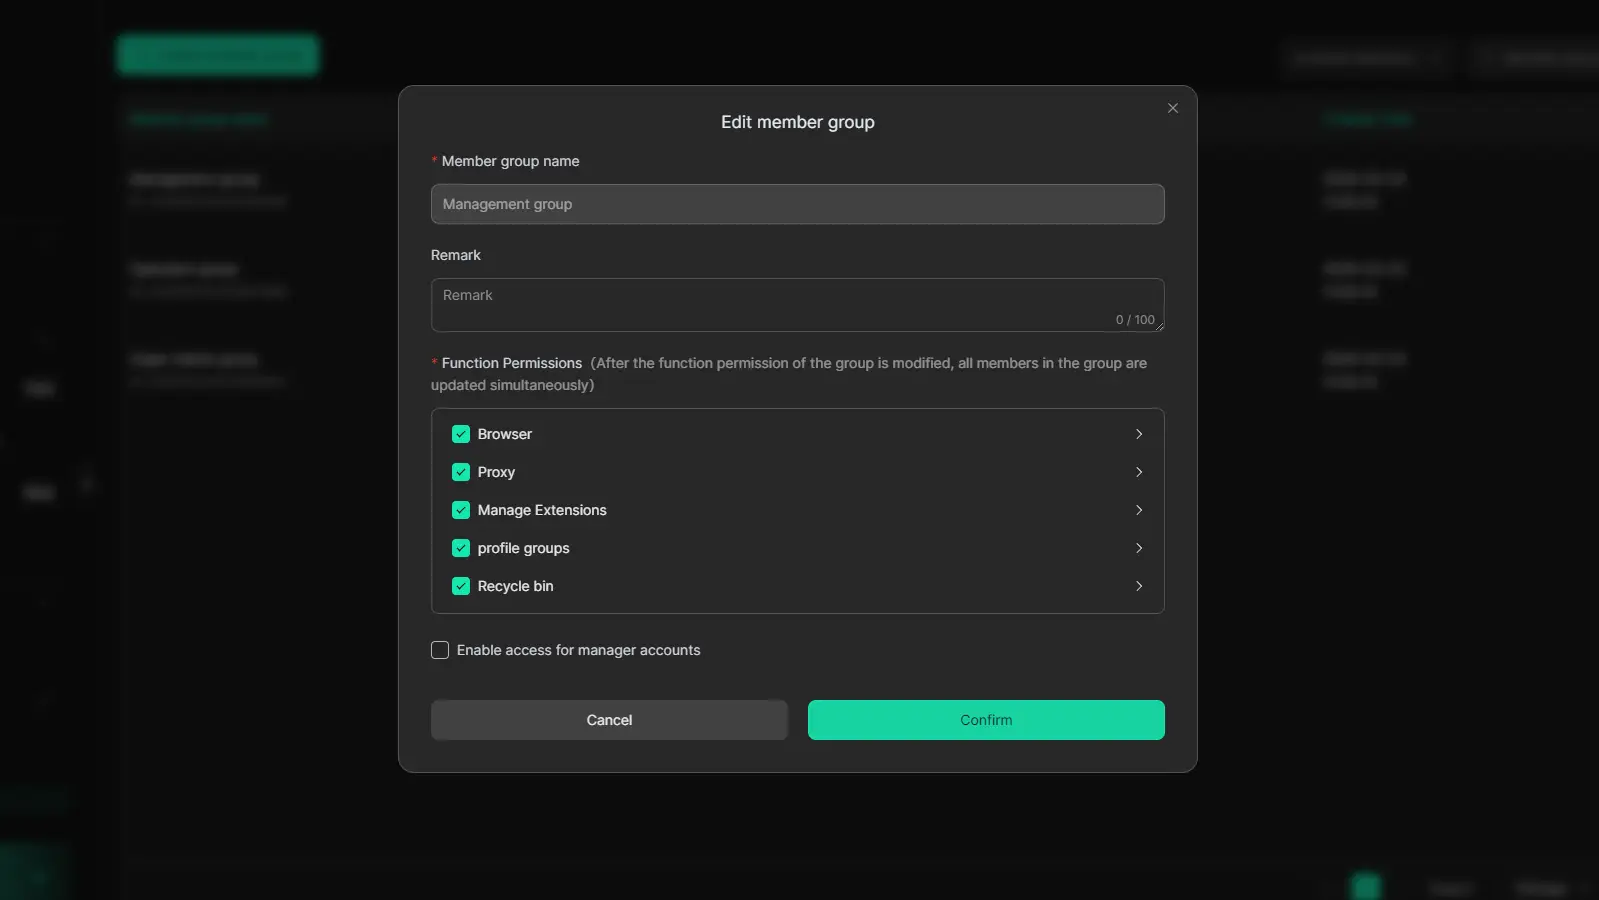
Task: Close the Edit member group dialog
Action: tap(1172, 108)
